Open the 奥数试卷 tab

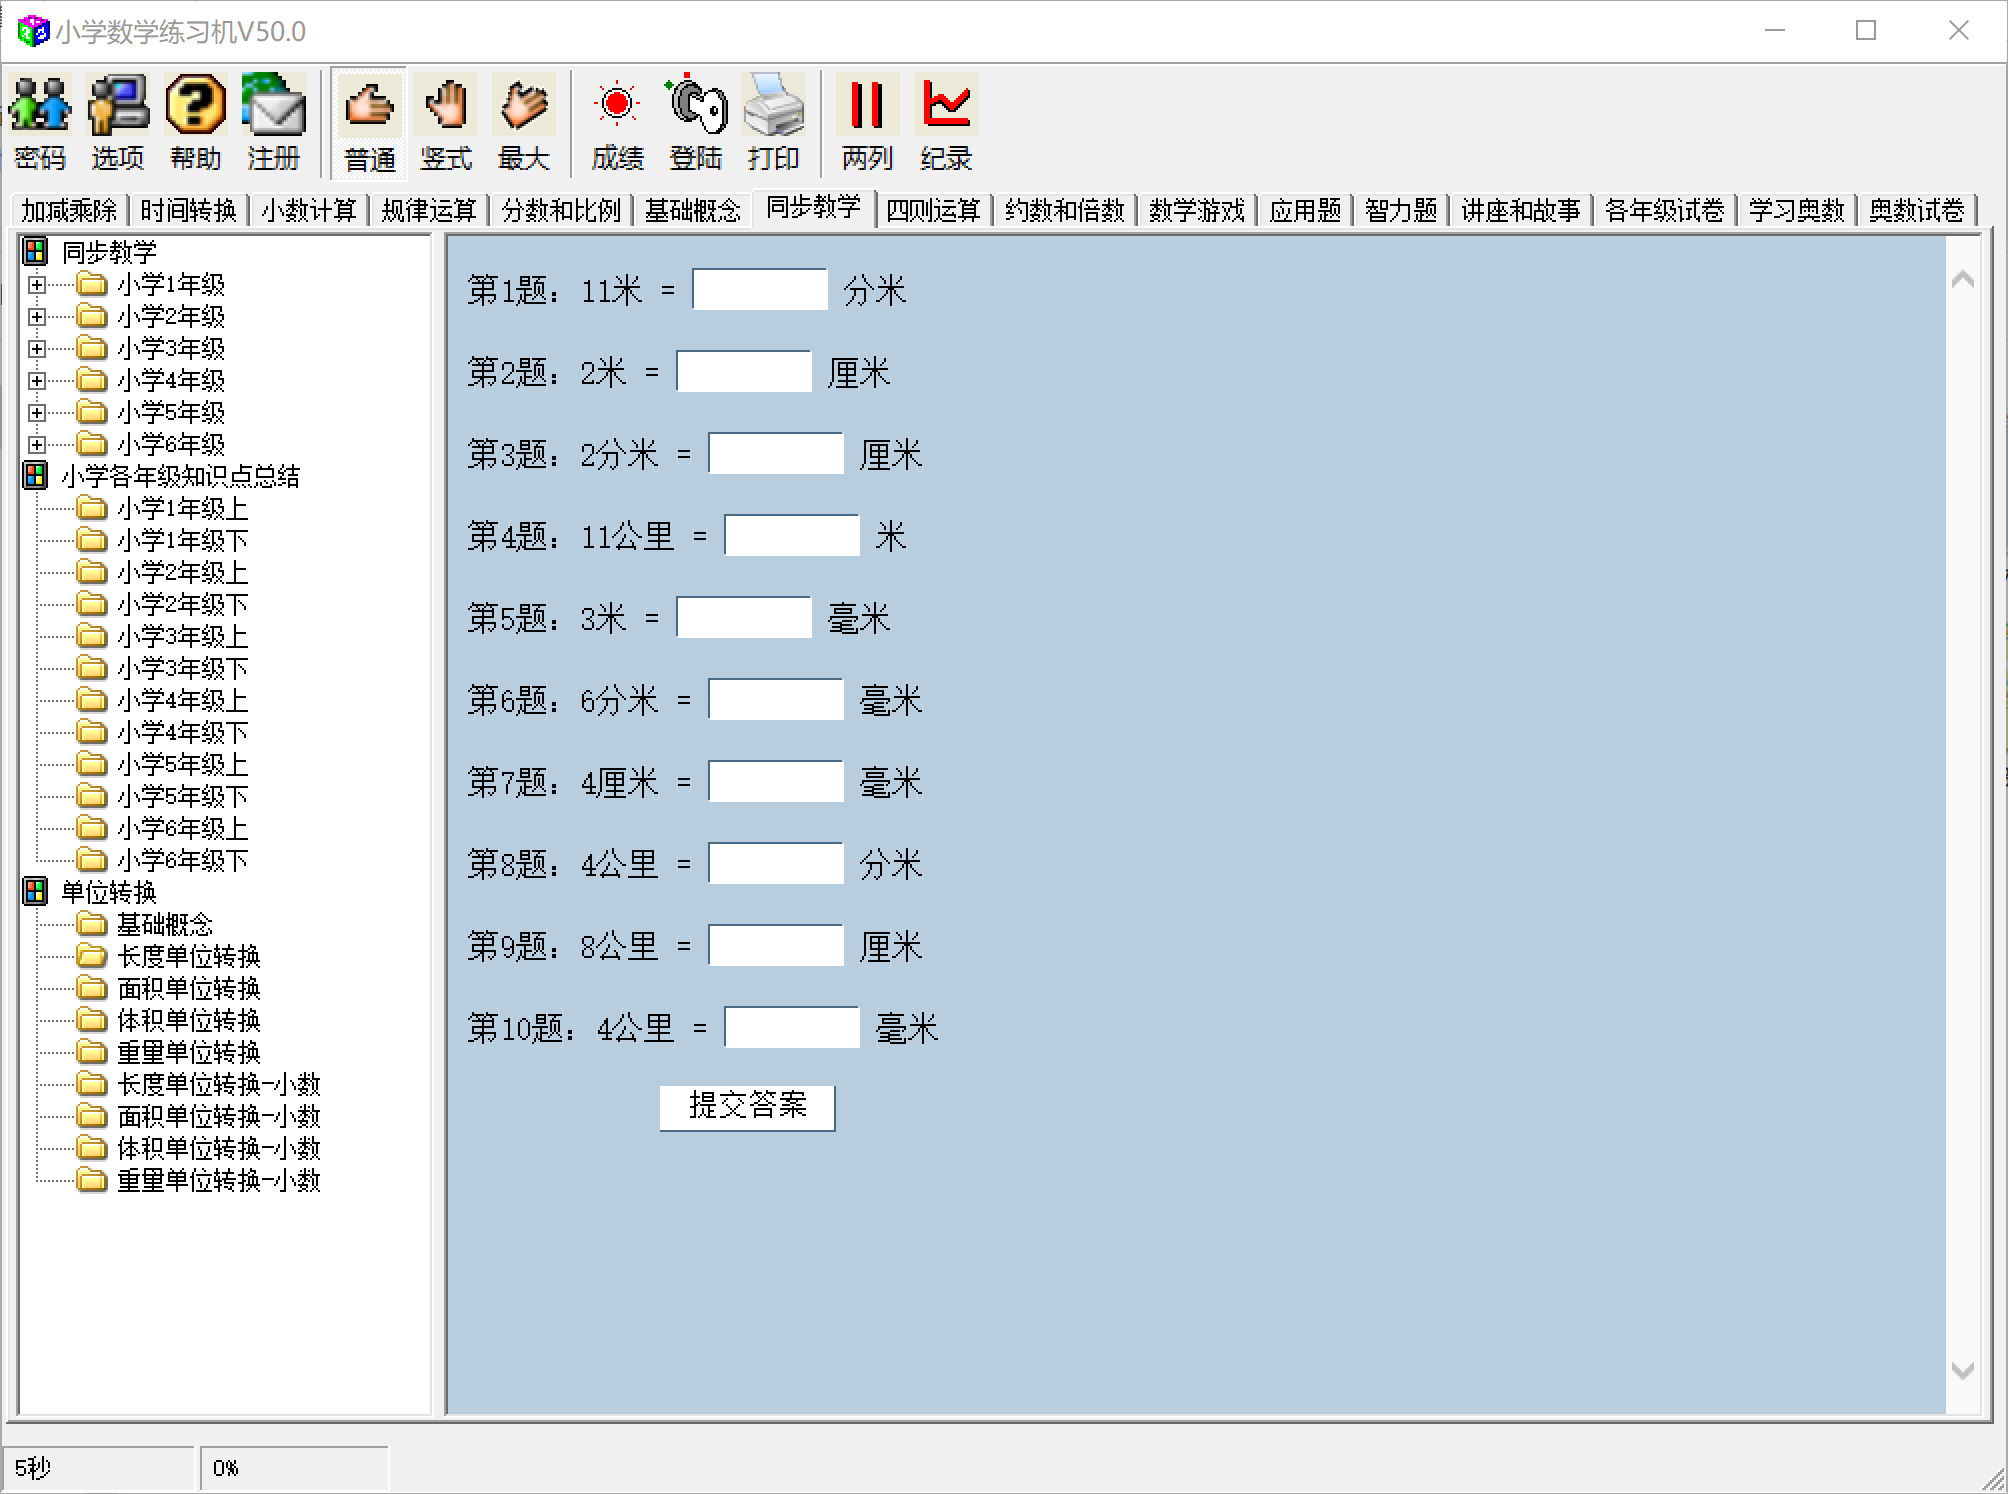coord(1917,210)
